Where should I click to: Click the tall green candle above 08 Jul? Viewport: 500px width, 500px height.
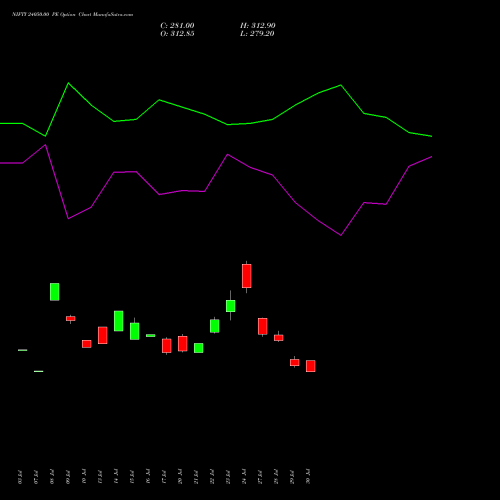pos(55,292)
